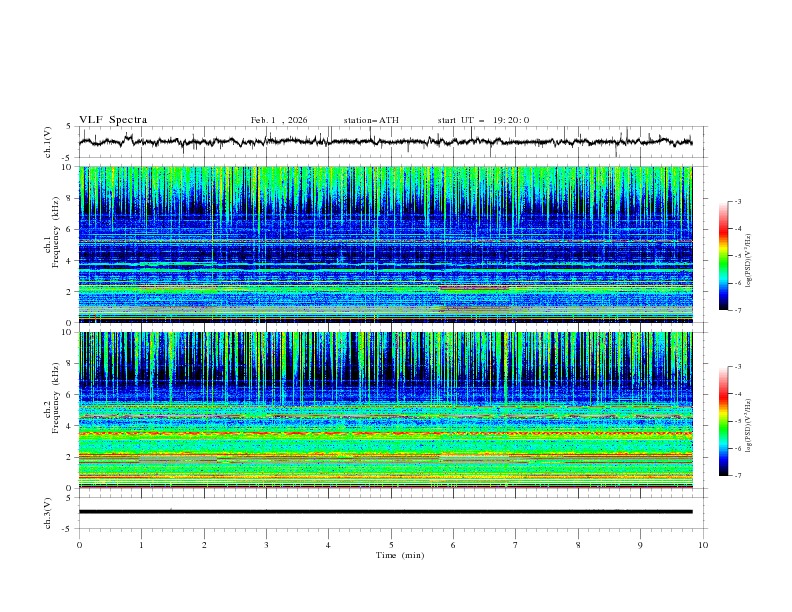Click time axis tick label "8"
Viewport: 792px width, 612px height.
(578, 545)
